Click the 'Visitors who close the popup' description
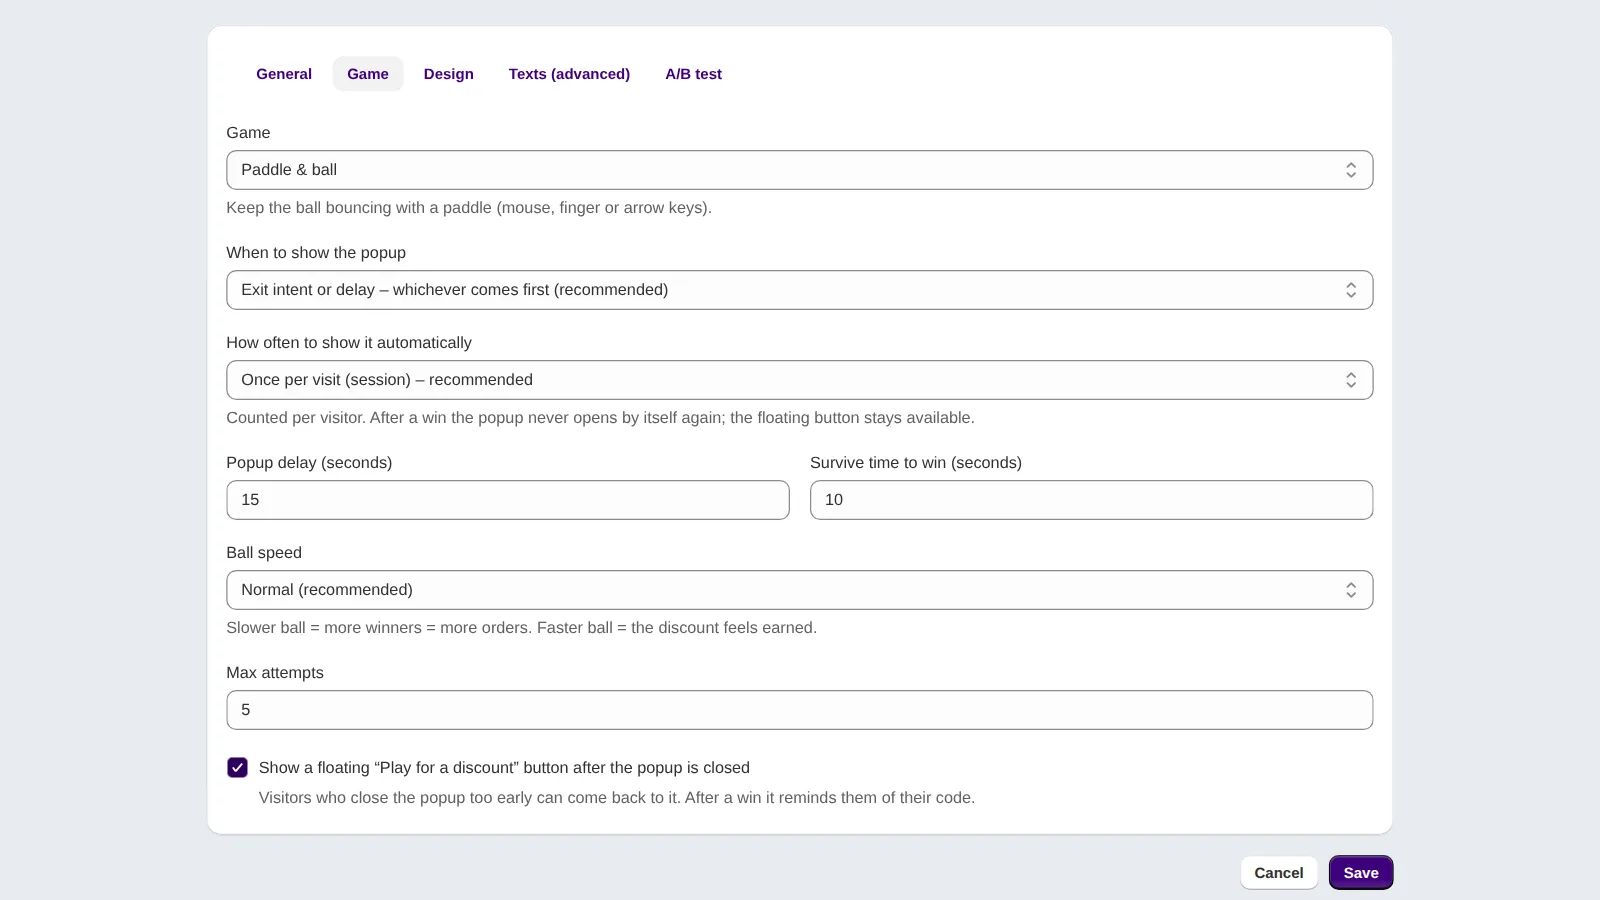1600x900 pixels. (x=617, y=798)
